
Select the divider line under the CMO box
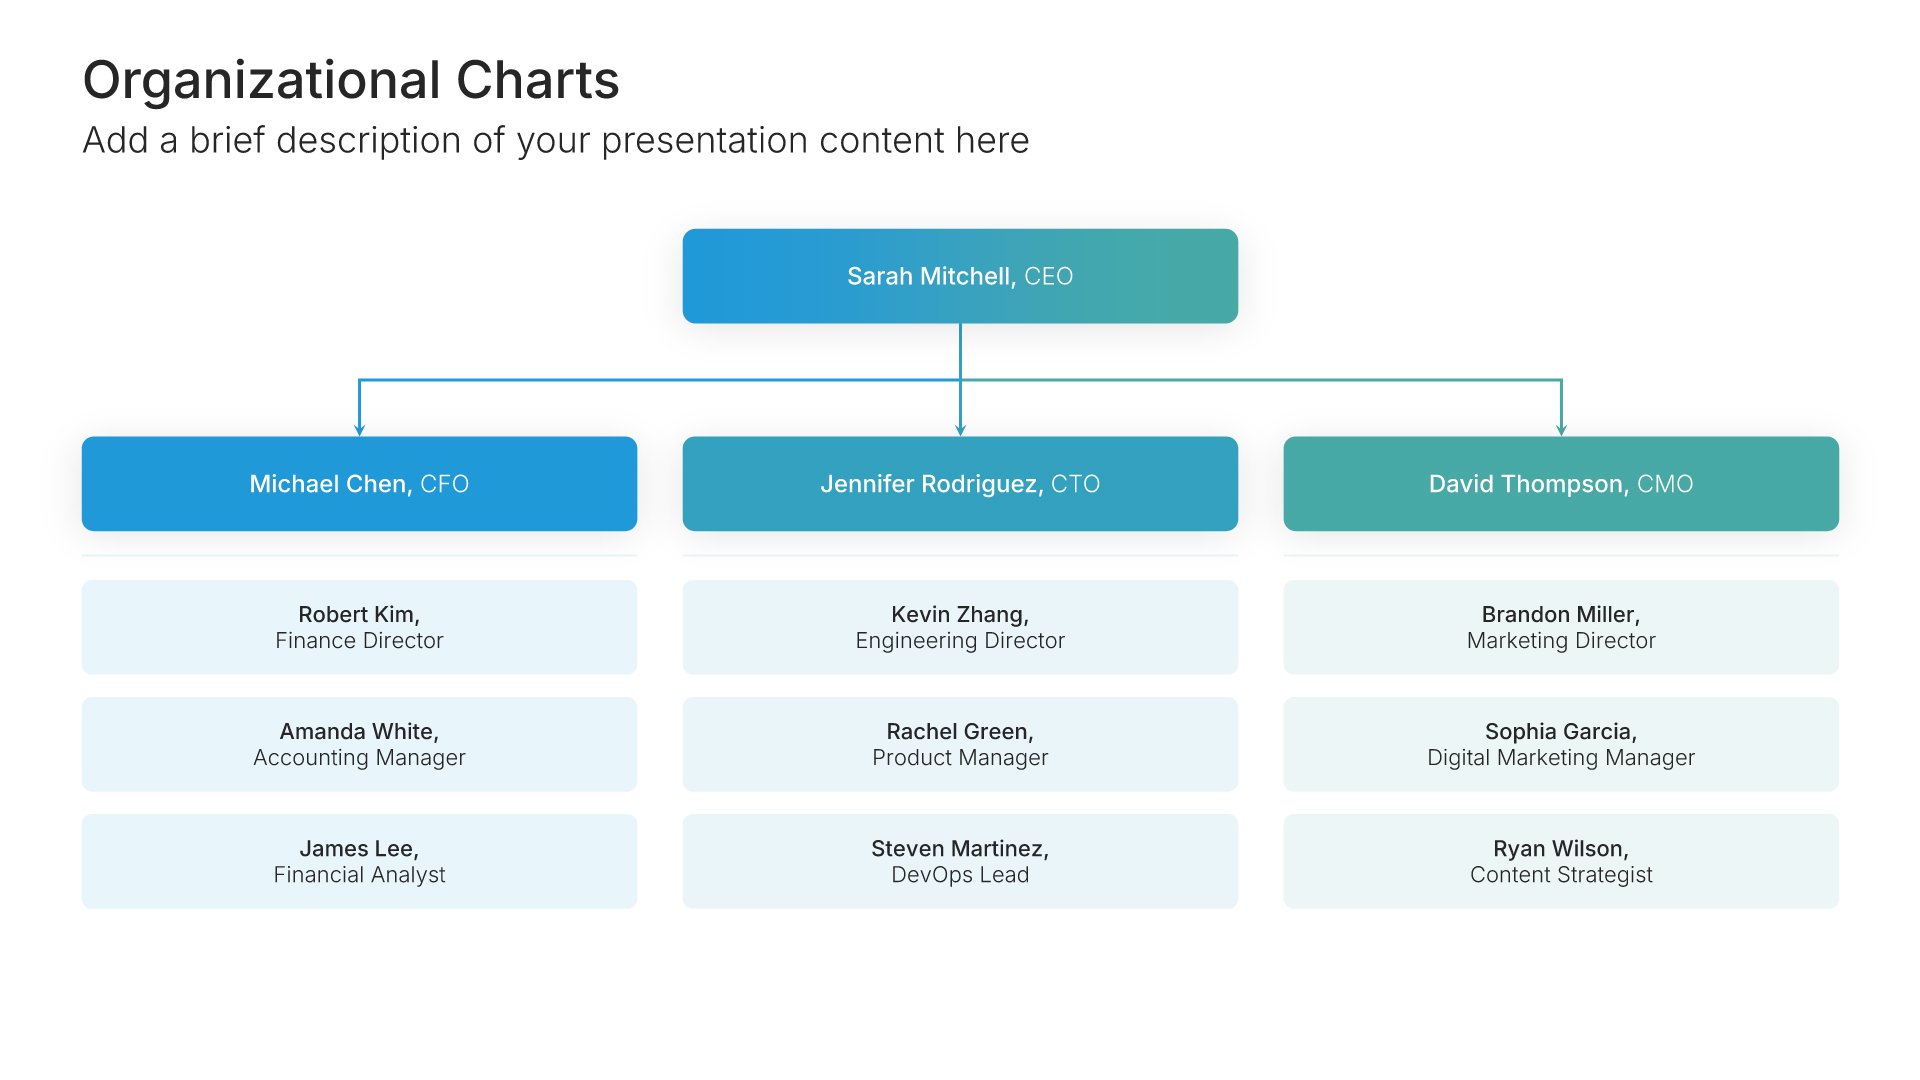(x=1561, y=555)
